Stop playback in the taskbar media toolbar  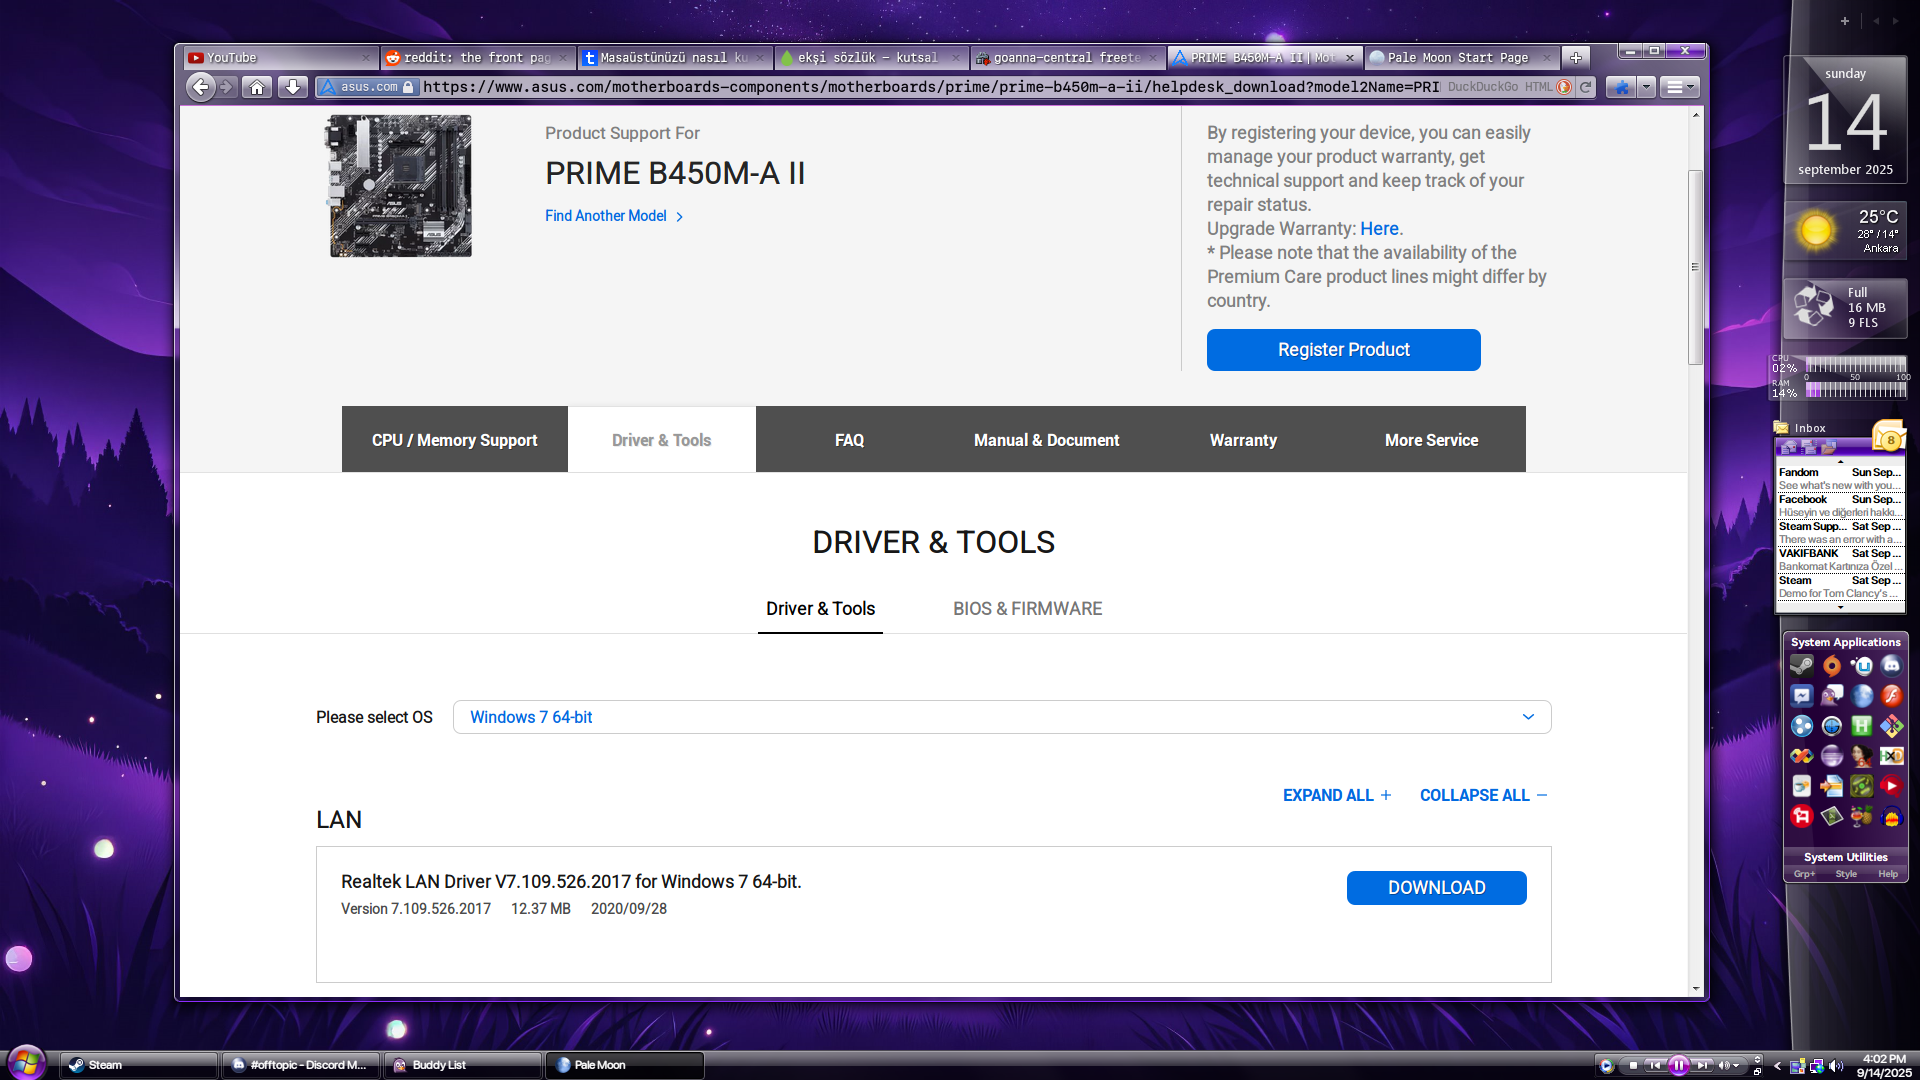click(1632, 1066)
